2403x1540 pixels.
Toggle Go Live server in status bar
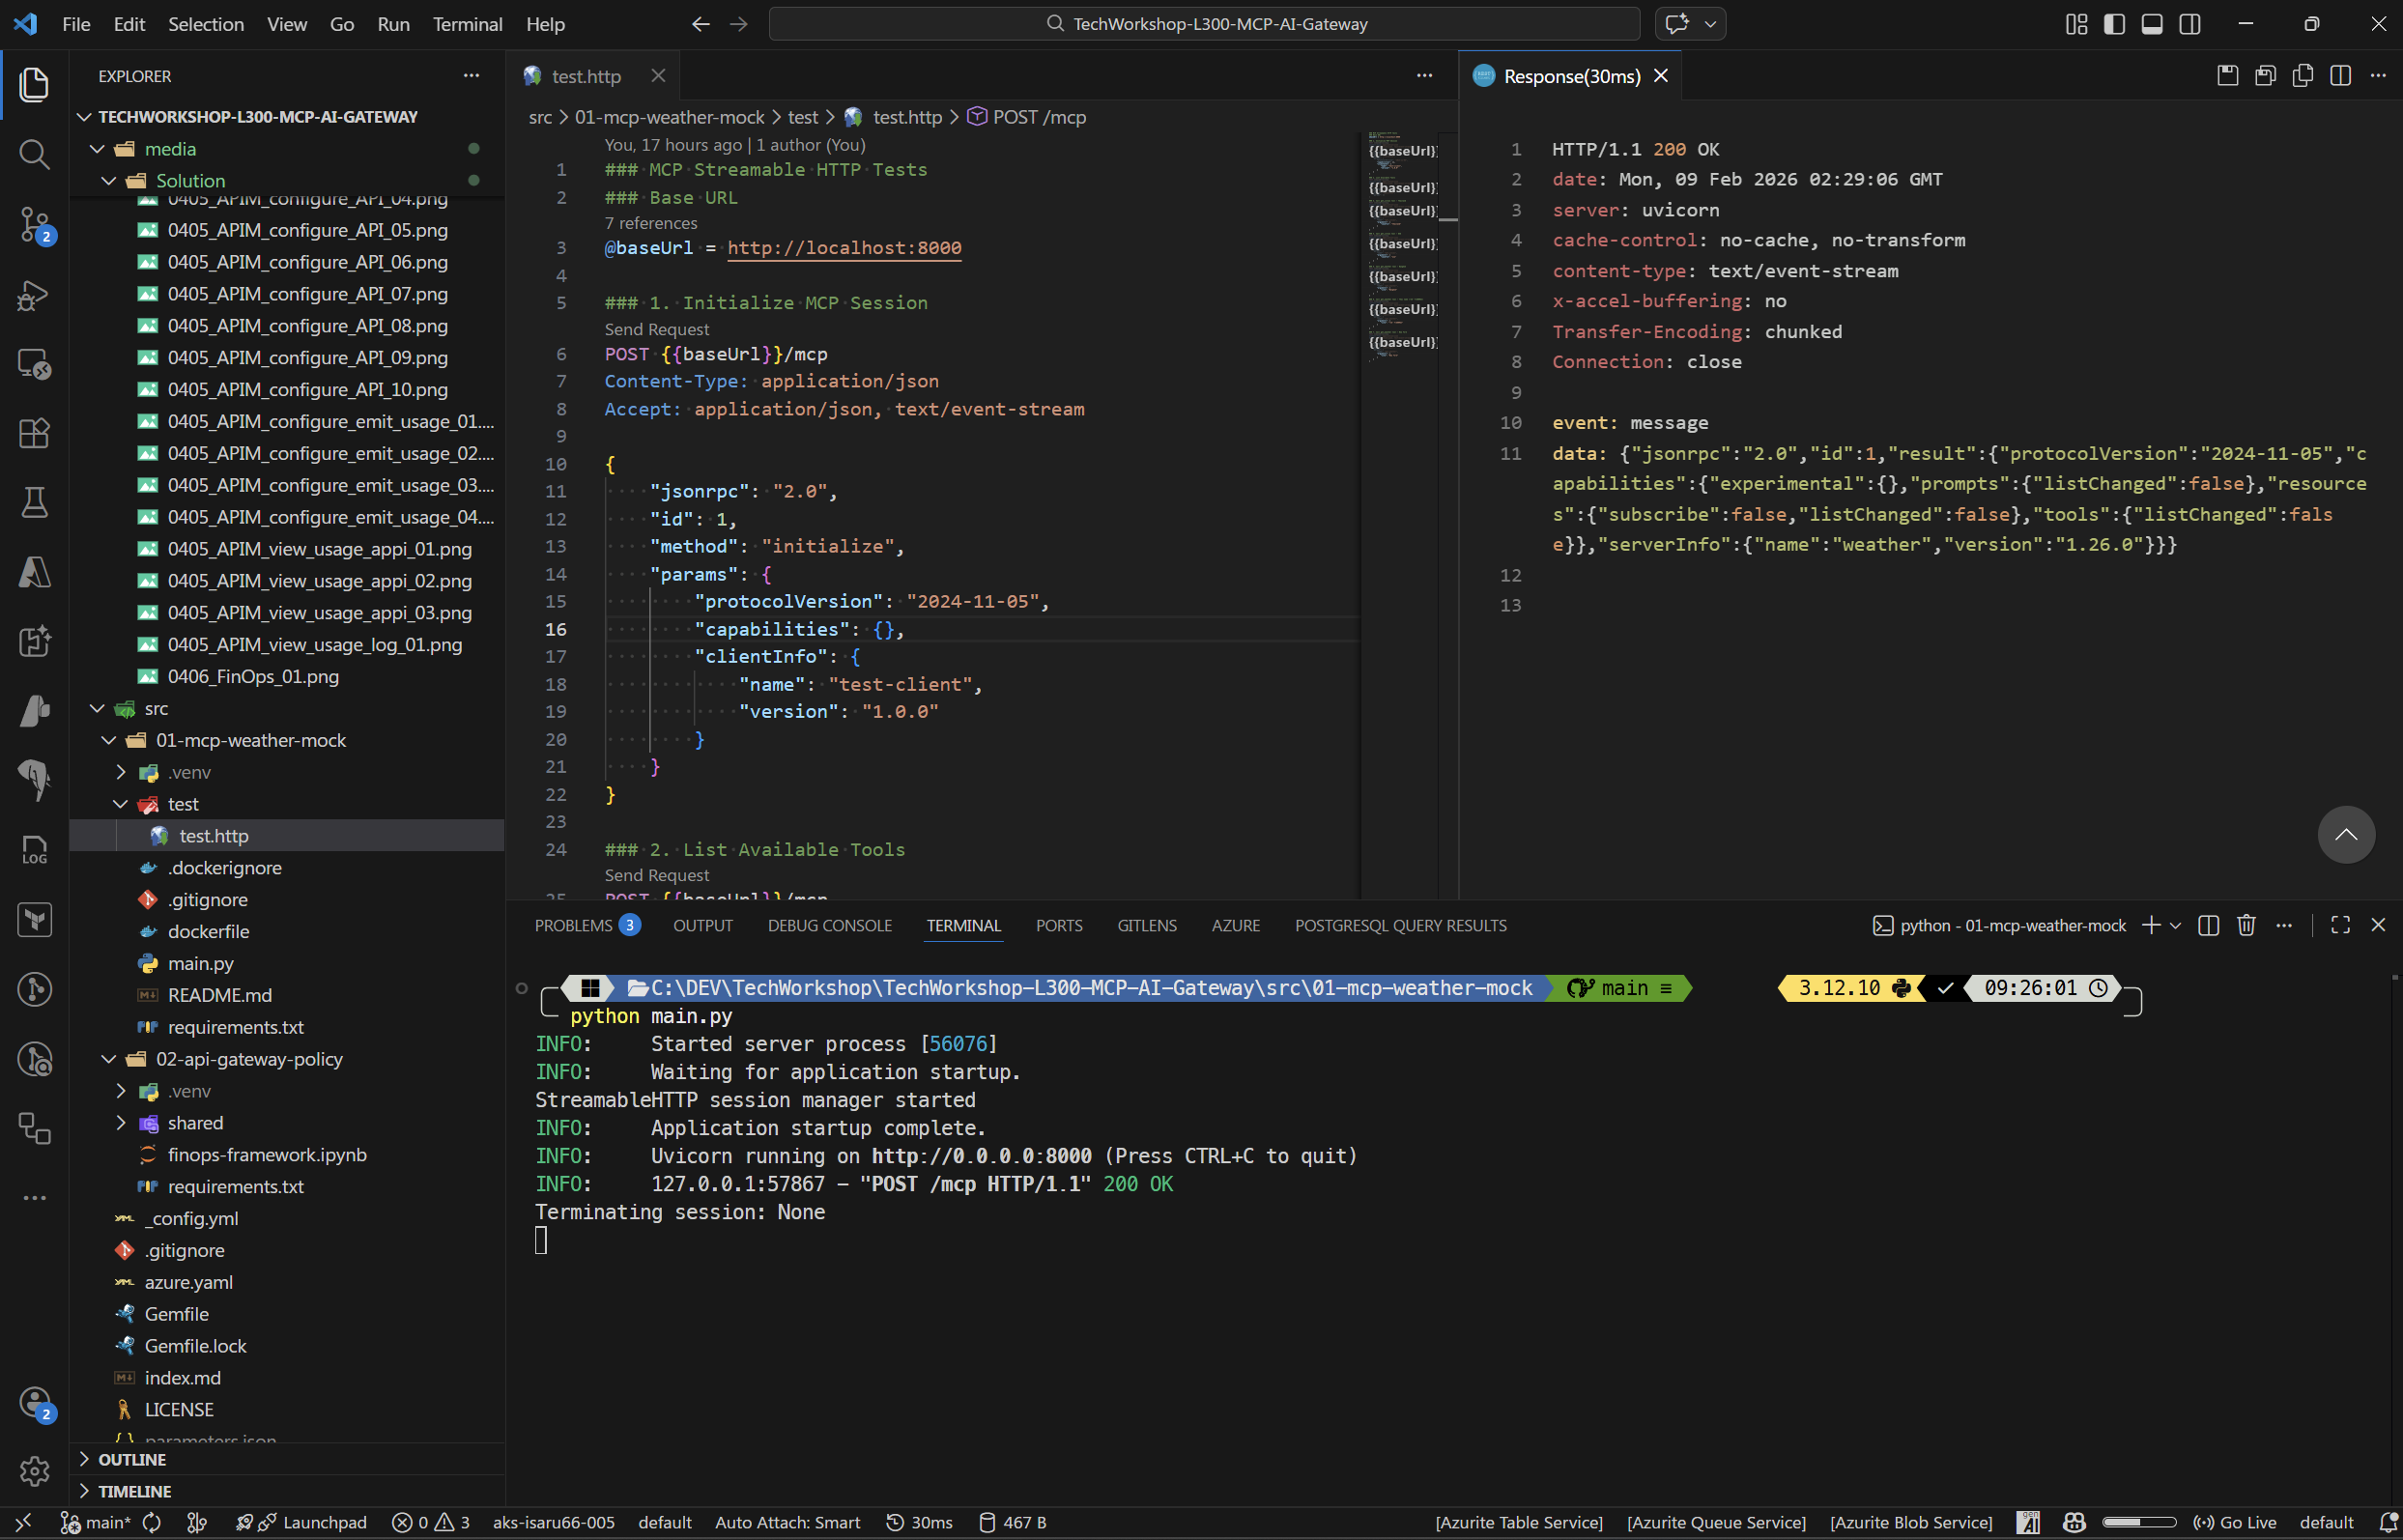coord(2235,1522)
